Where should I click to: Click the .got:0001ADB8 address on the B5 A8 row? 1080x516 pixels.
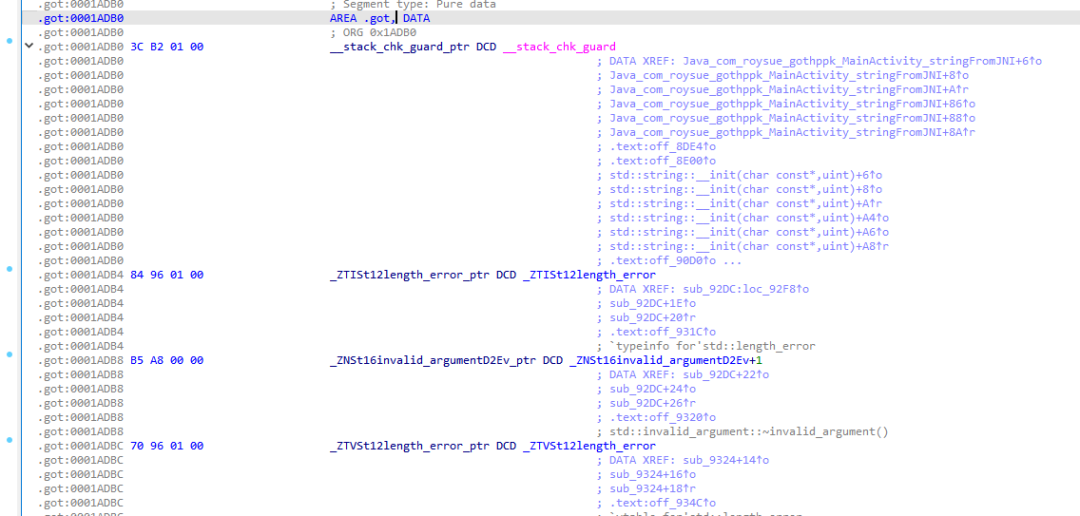coord(81,360)
